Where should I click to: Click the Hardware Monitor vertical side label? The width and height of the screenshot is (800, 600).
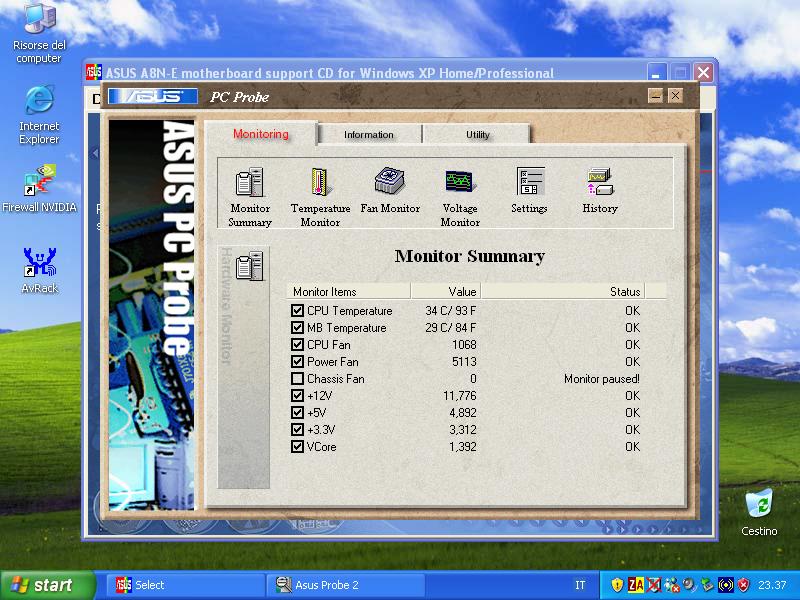(227, 306)
